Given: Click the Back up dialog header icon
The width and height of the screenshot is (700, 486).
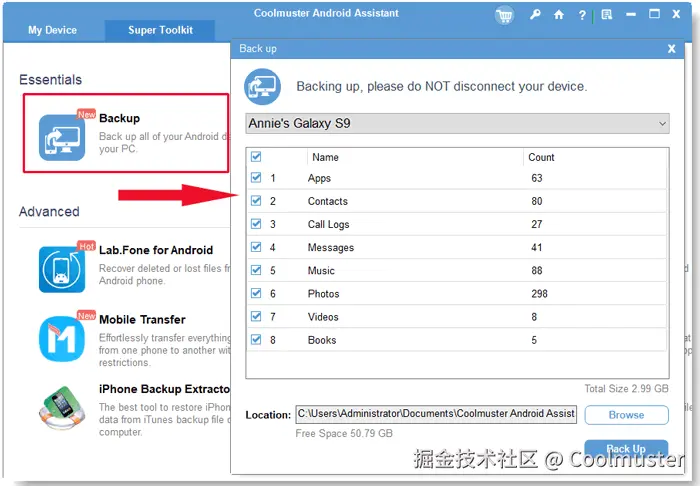Looking at the screenshot, I should [262, 87].
